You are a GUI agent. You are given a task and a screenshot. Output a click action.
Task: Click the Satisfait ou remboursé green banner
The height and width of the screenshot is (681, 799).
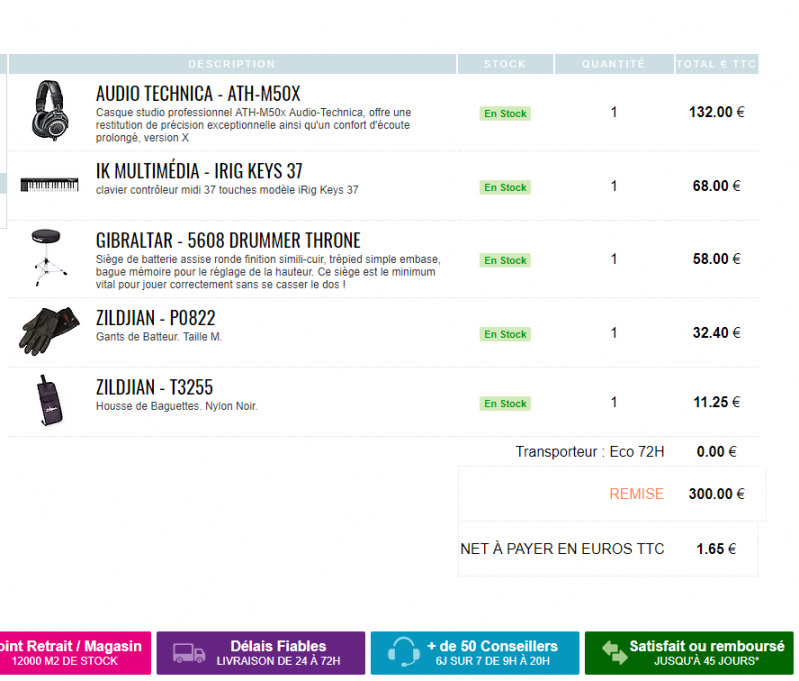690,653
